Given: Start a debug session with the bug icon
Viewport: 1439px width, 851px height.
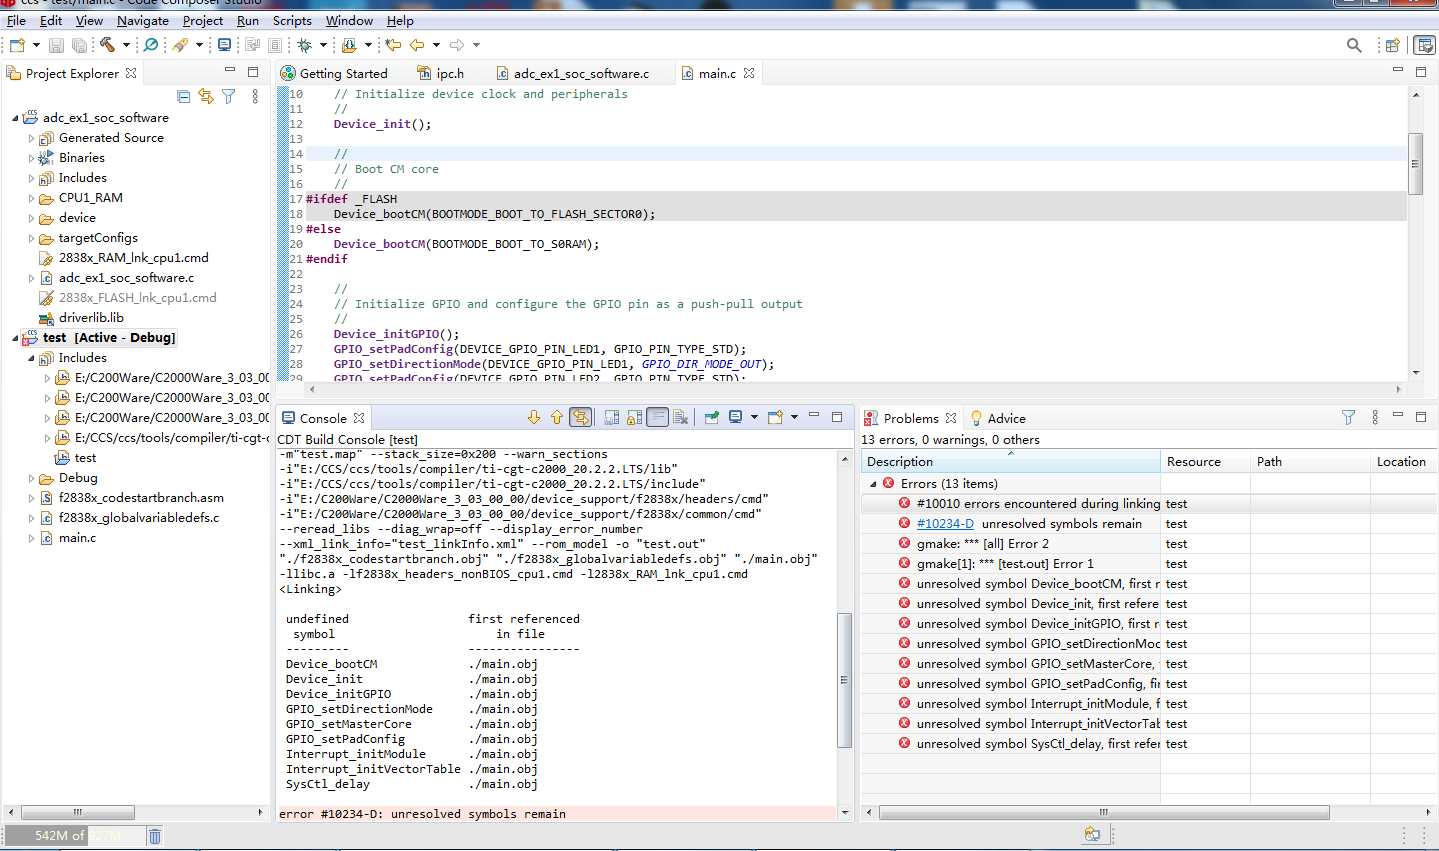Looking at the screenshot, I should point(304,45).
